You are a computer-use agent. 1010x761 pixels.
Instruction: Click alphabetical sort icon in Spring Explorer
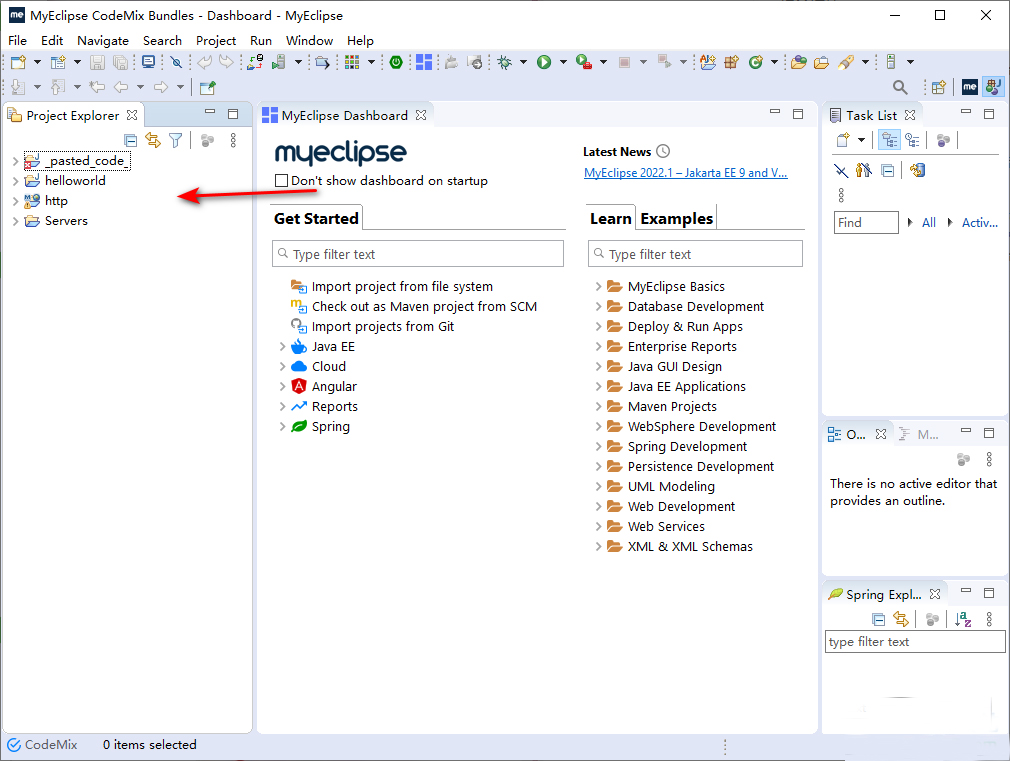click(962, 620)
